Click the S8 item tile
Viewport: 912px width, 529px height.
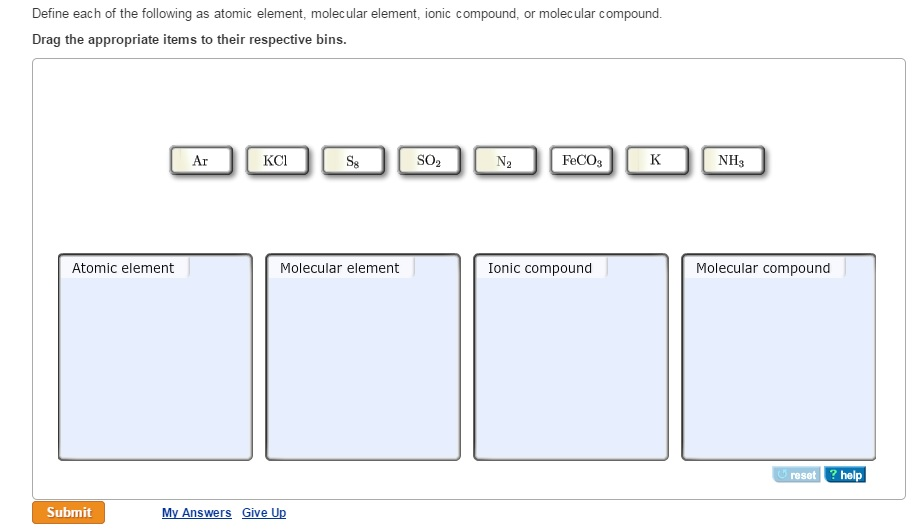[x=353, y=161]
